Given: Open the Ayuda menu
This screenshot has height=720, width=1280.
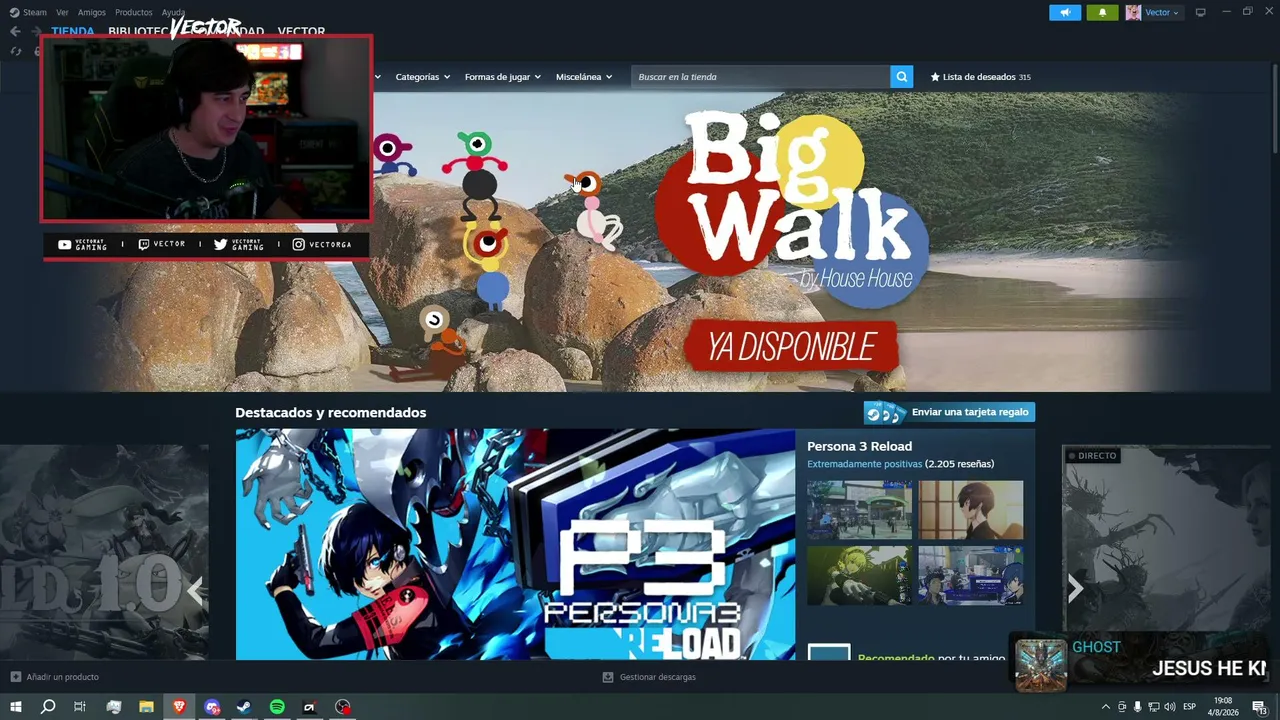Looking at the screenshot, I should pyautogui.click(x=173, y=12).
